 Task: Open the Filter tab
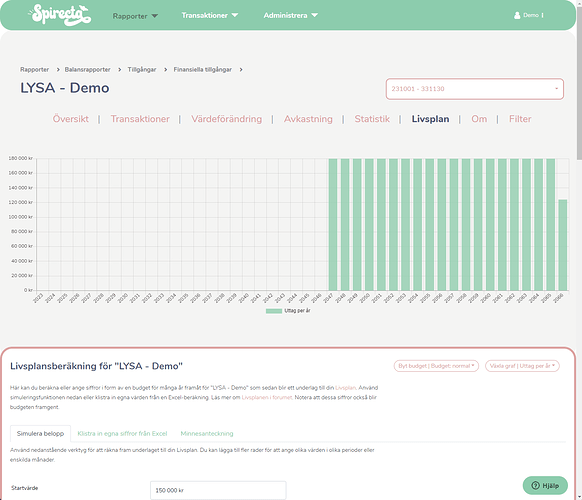coord(520,119)
